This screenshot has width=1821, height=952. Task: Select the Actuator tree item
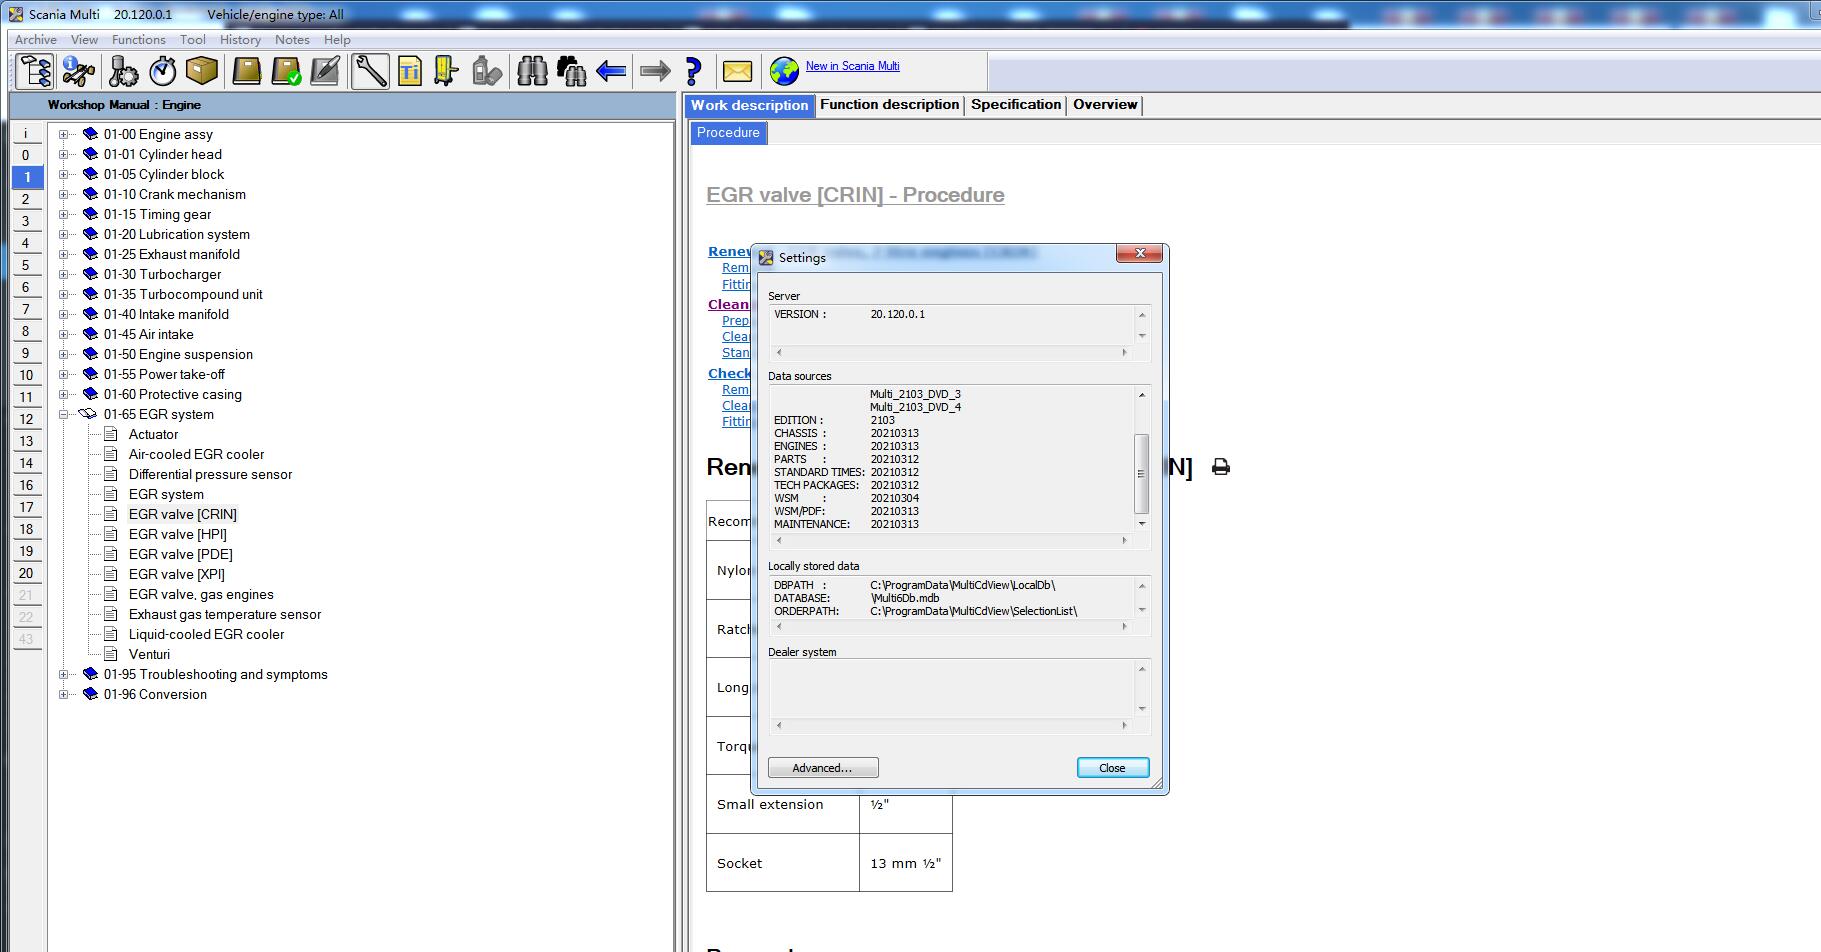tap(153, 434)
